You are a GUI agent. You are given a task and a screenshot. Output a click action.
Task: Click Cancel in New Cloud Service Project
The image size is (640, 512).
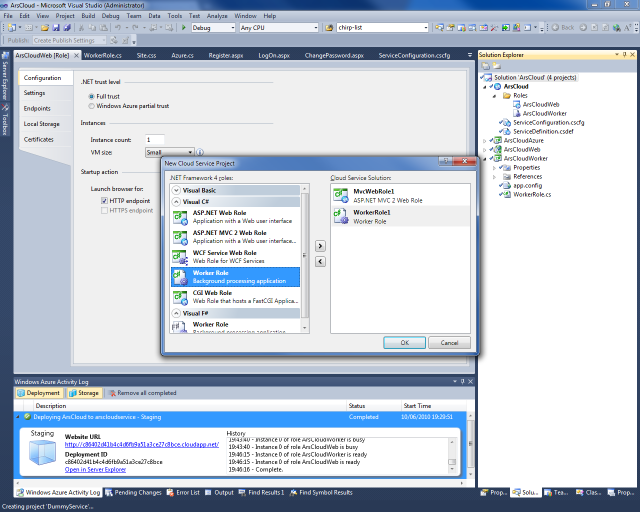[449, 343]
